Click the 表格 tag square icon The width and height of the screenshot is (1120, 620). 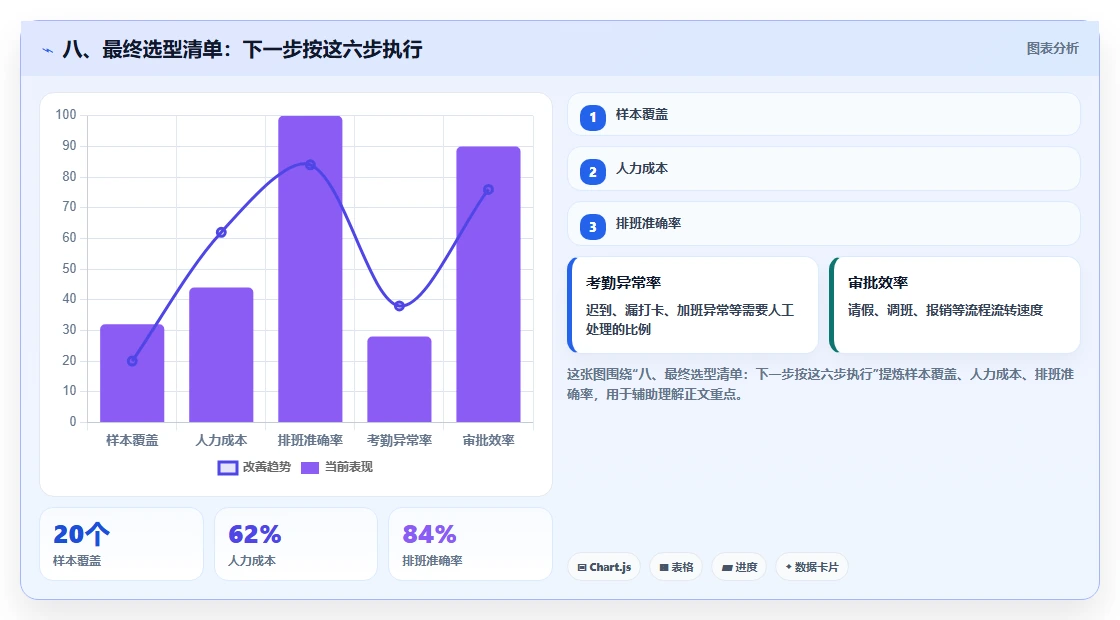click(664, 568)
